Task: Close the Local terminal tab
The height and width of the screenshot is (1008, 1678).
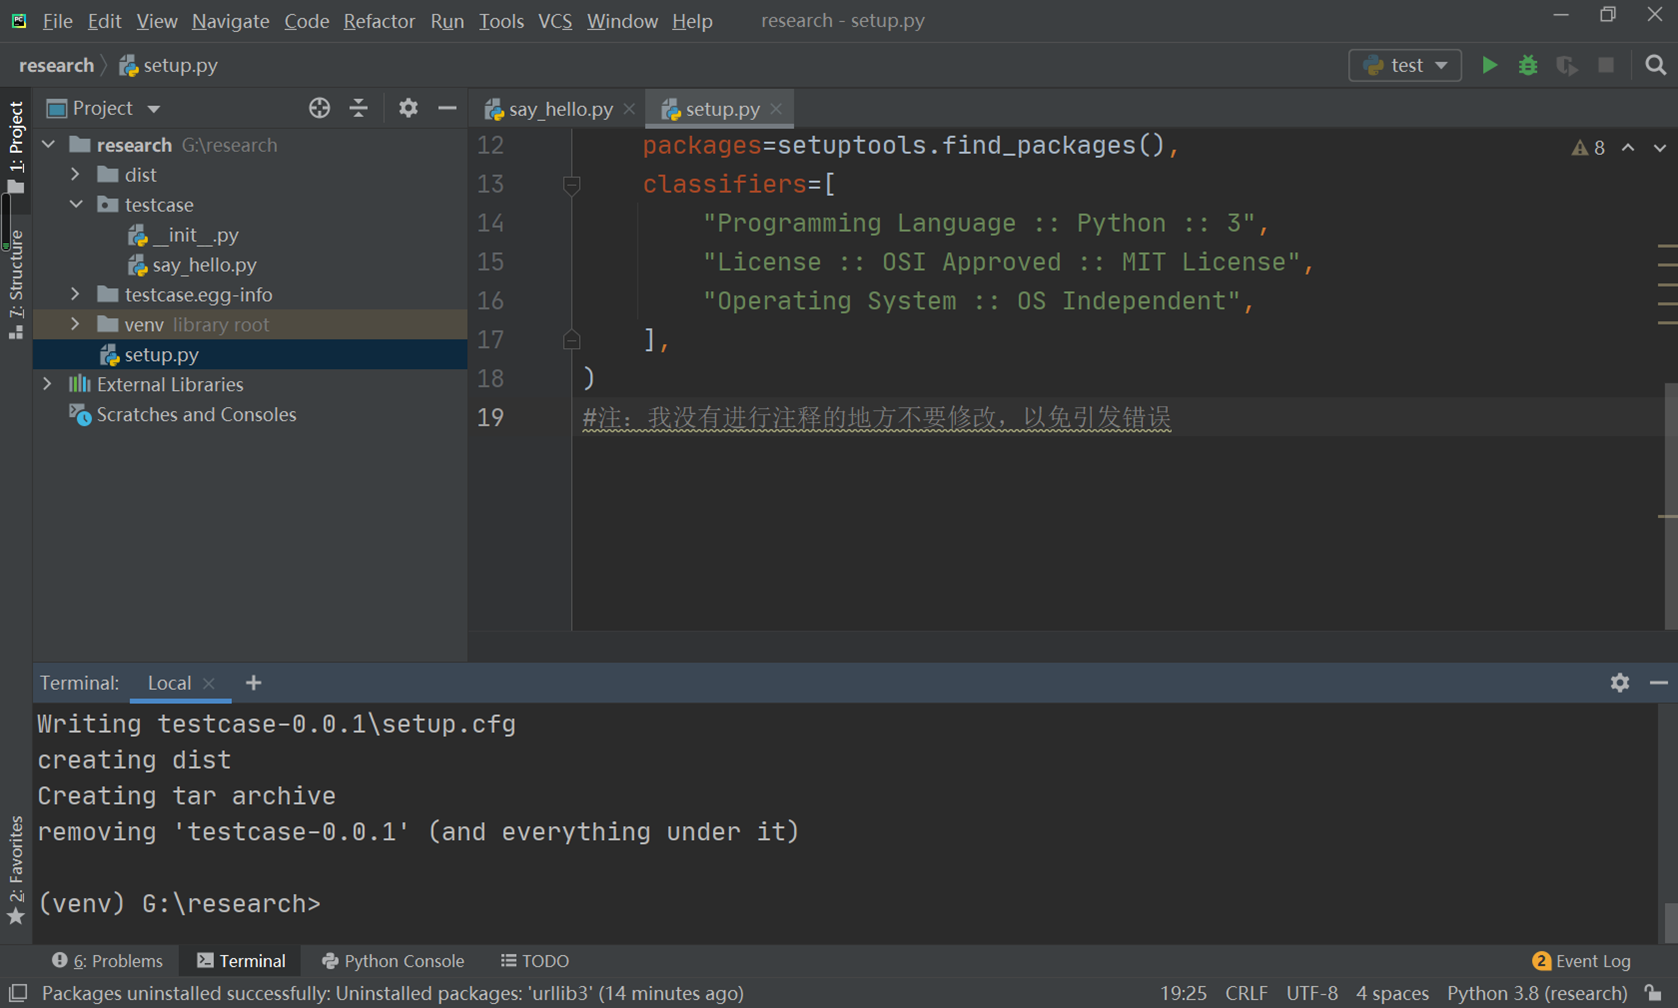Action: [209, 683]
